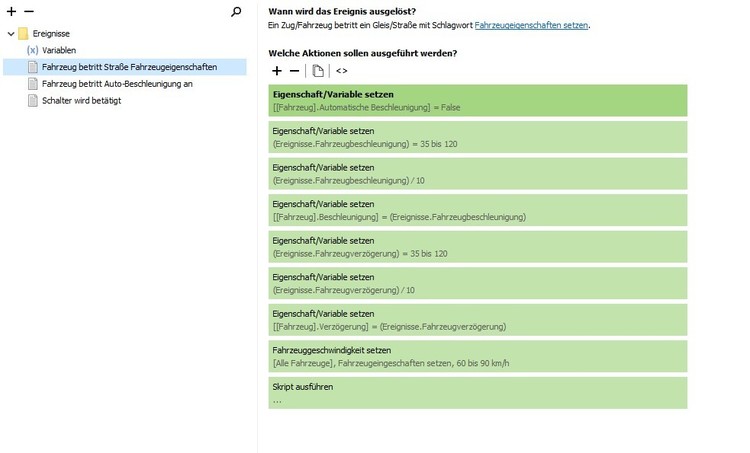
Task: Click the remove event minus icon above the tree
Action: coord(29,12)
